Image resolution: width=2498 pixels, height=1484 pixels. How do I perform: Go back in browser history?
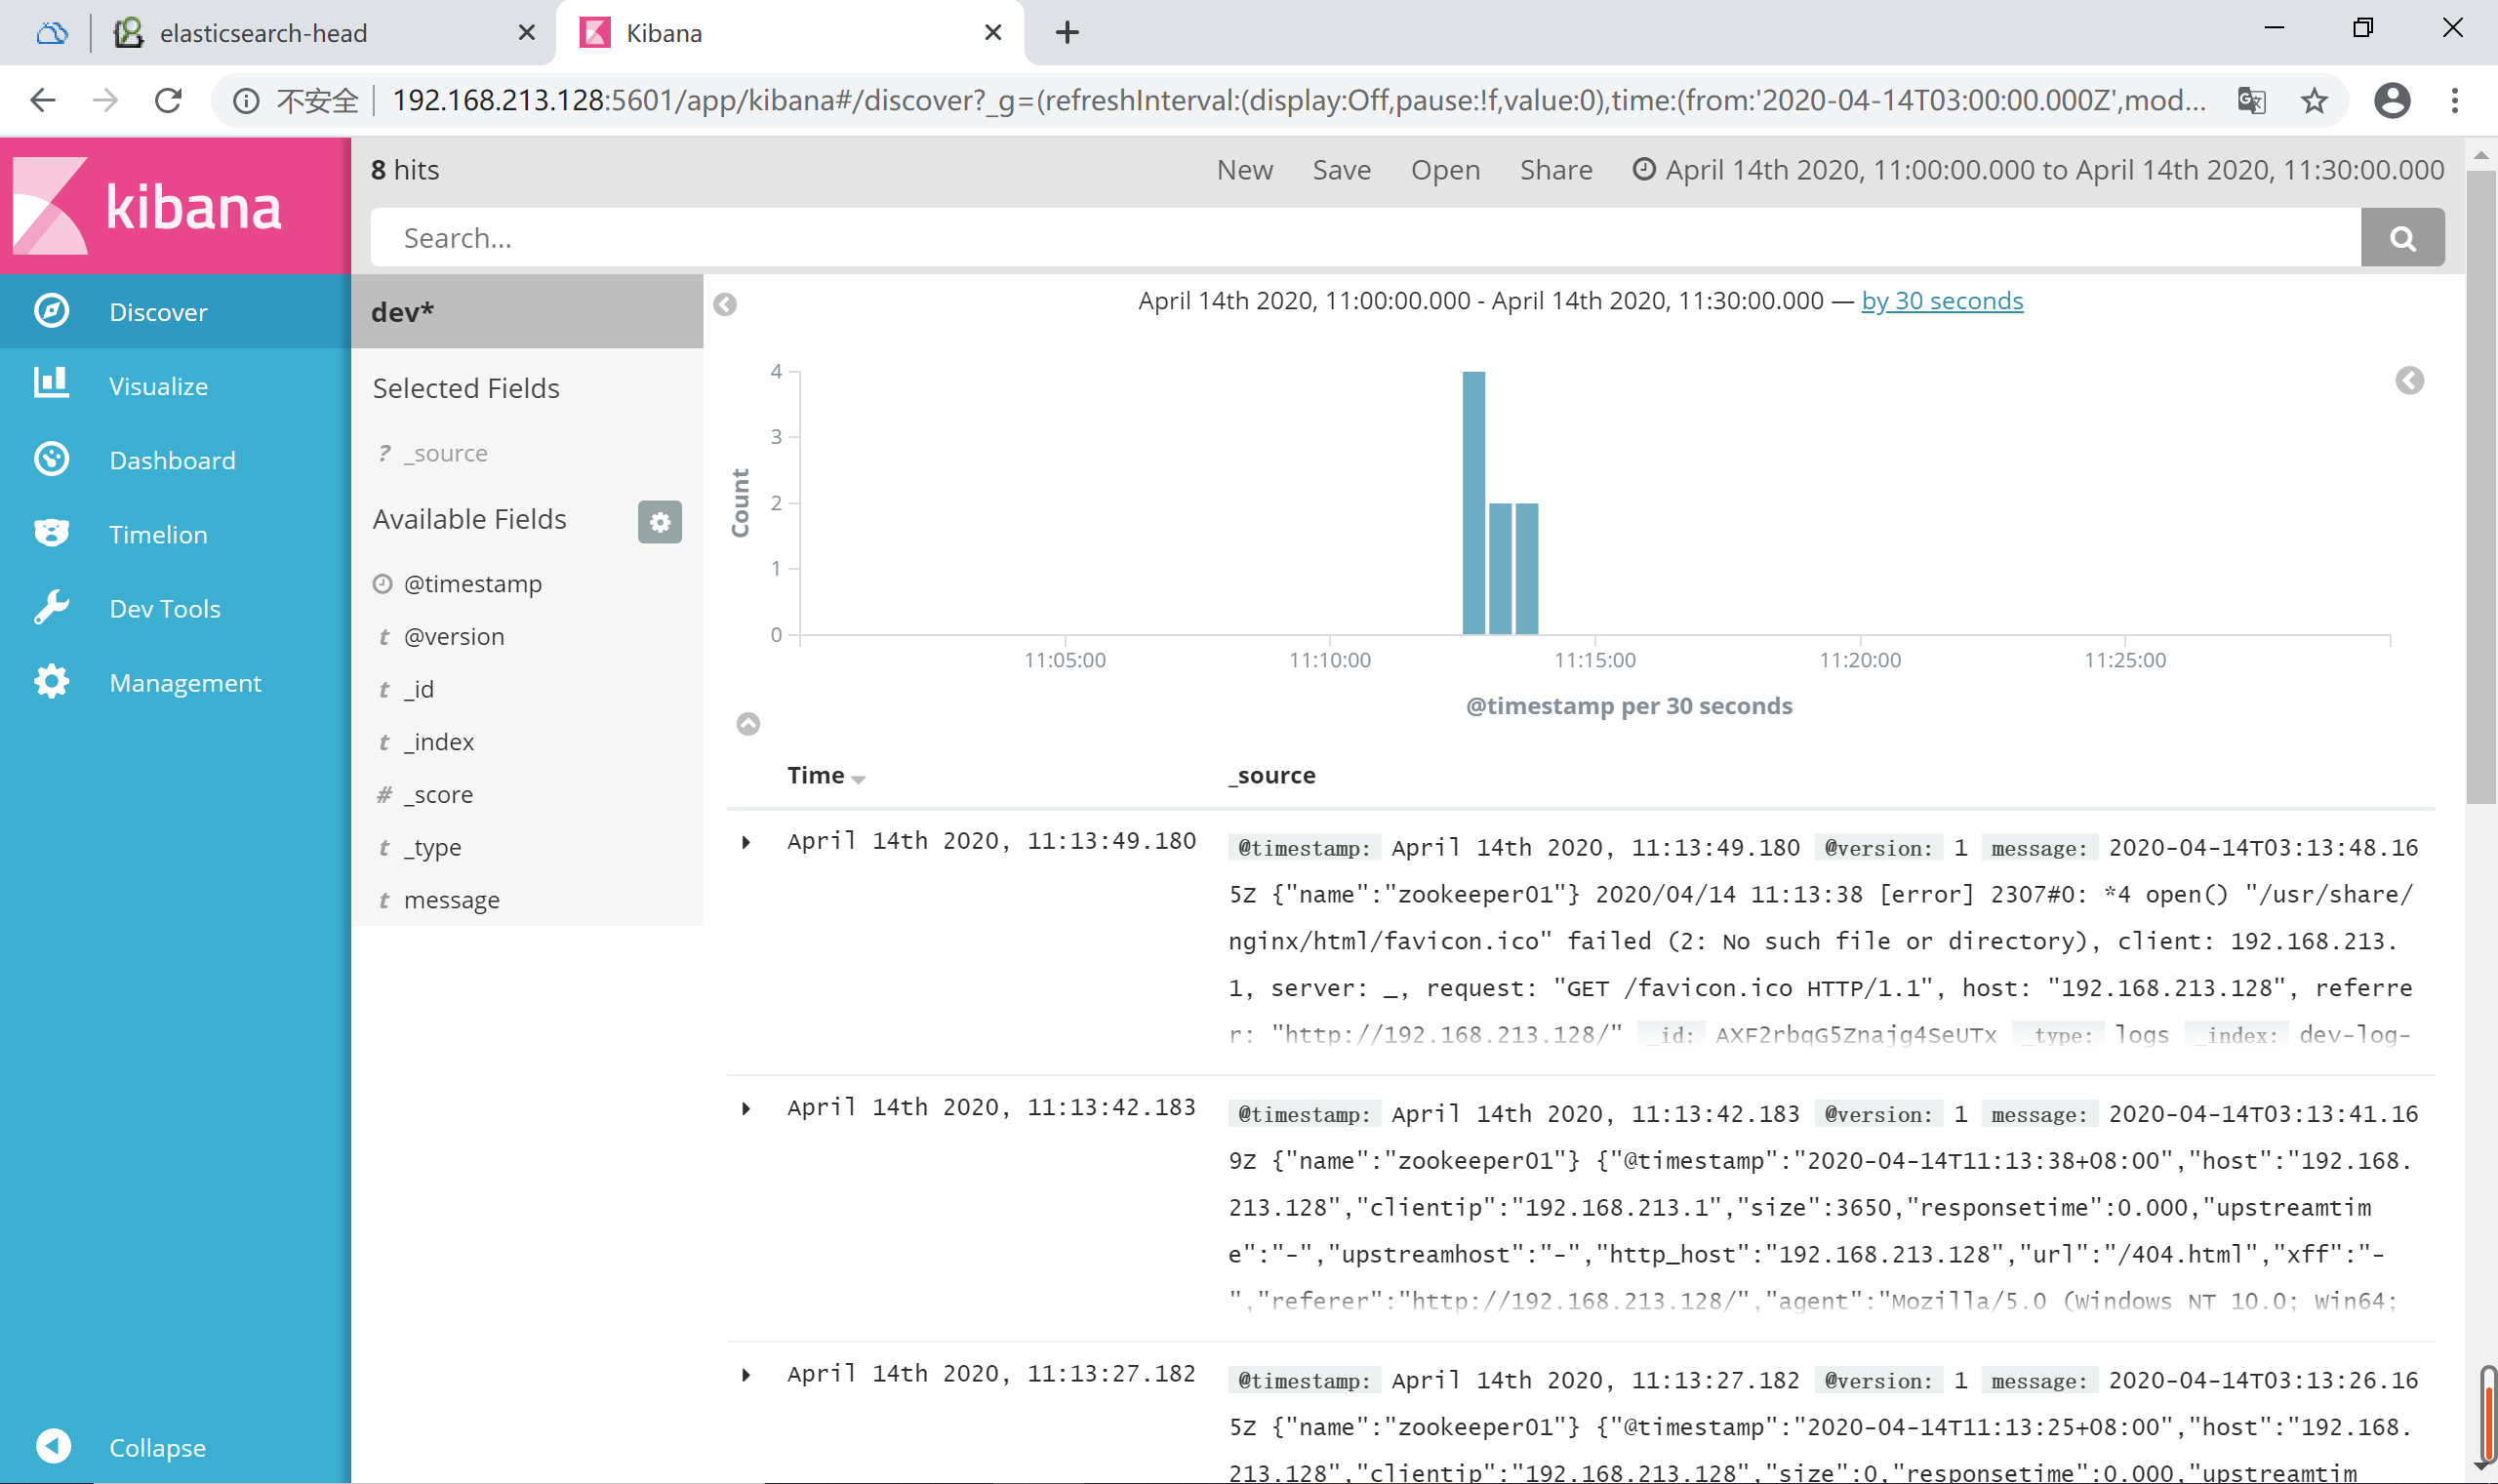click(x=43, y=100)
